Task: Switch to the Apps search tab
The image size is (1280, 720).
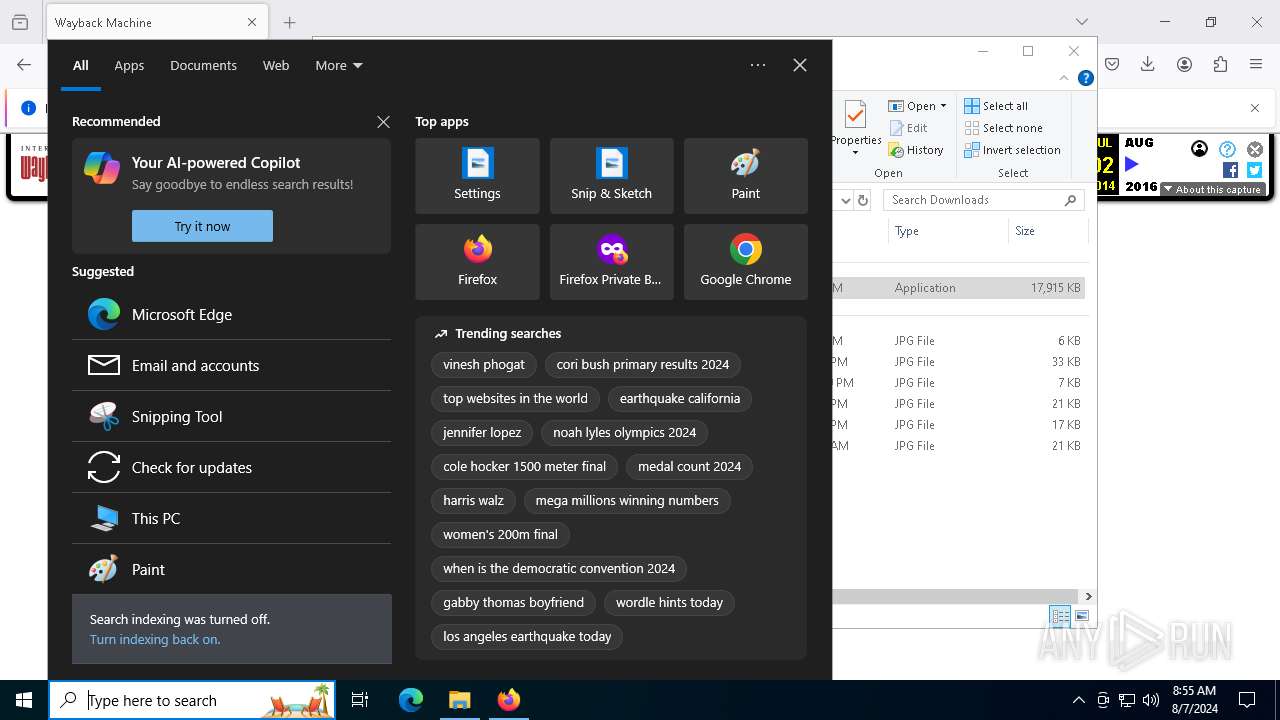Action: [129, 65]
